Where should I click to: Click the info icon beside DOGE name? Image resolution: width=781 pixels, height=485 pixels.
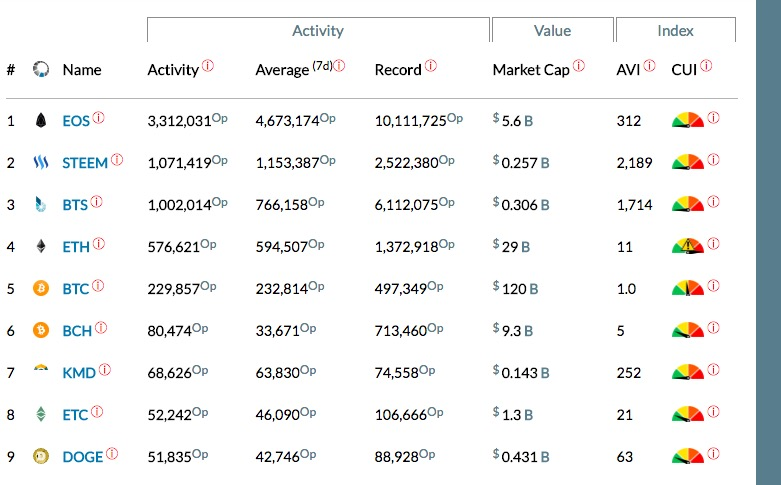click(x=112, y=454)
